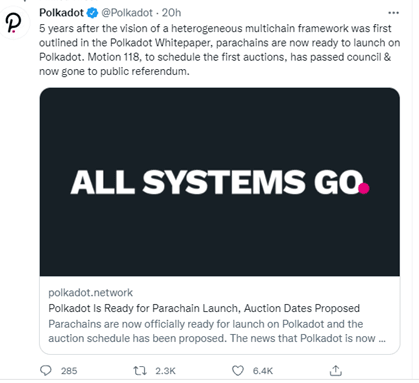Image resolution: width=419 pixels, height=383 pixels.
Task: Click the 285 replies count
Action: pyautogui.click(x=69, y=371)
